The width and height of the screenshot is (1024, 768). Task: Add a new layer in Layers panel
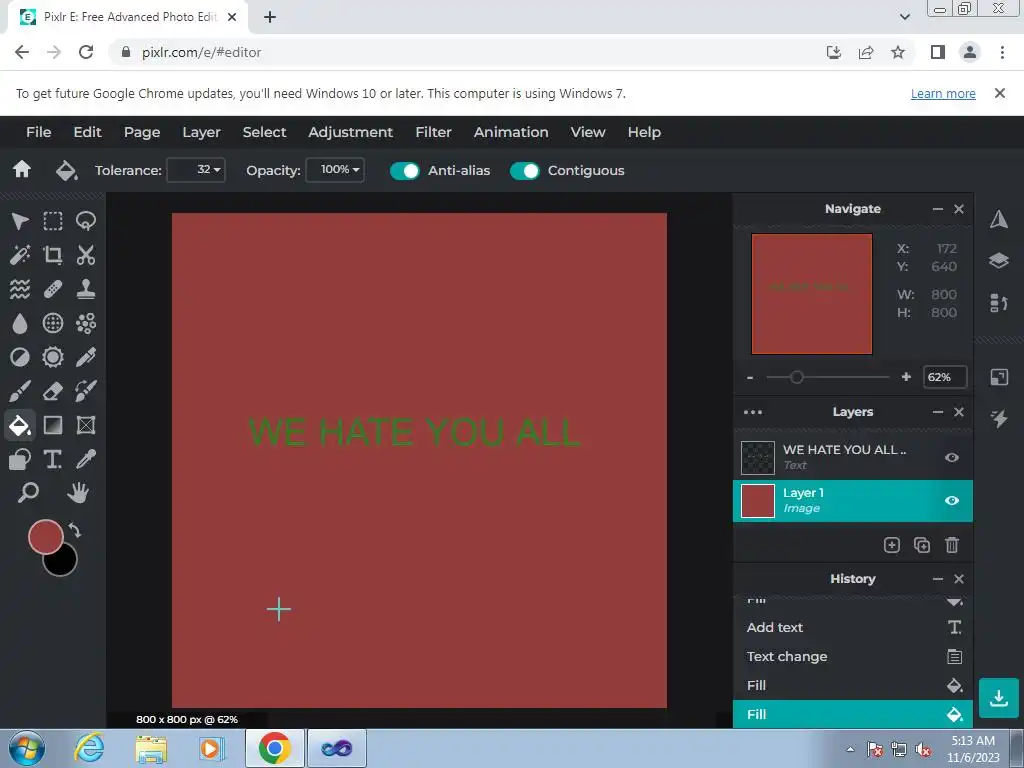891,545
